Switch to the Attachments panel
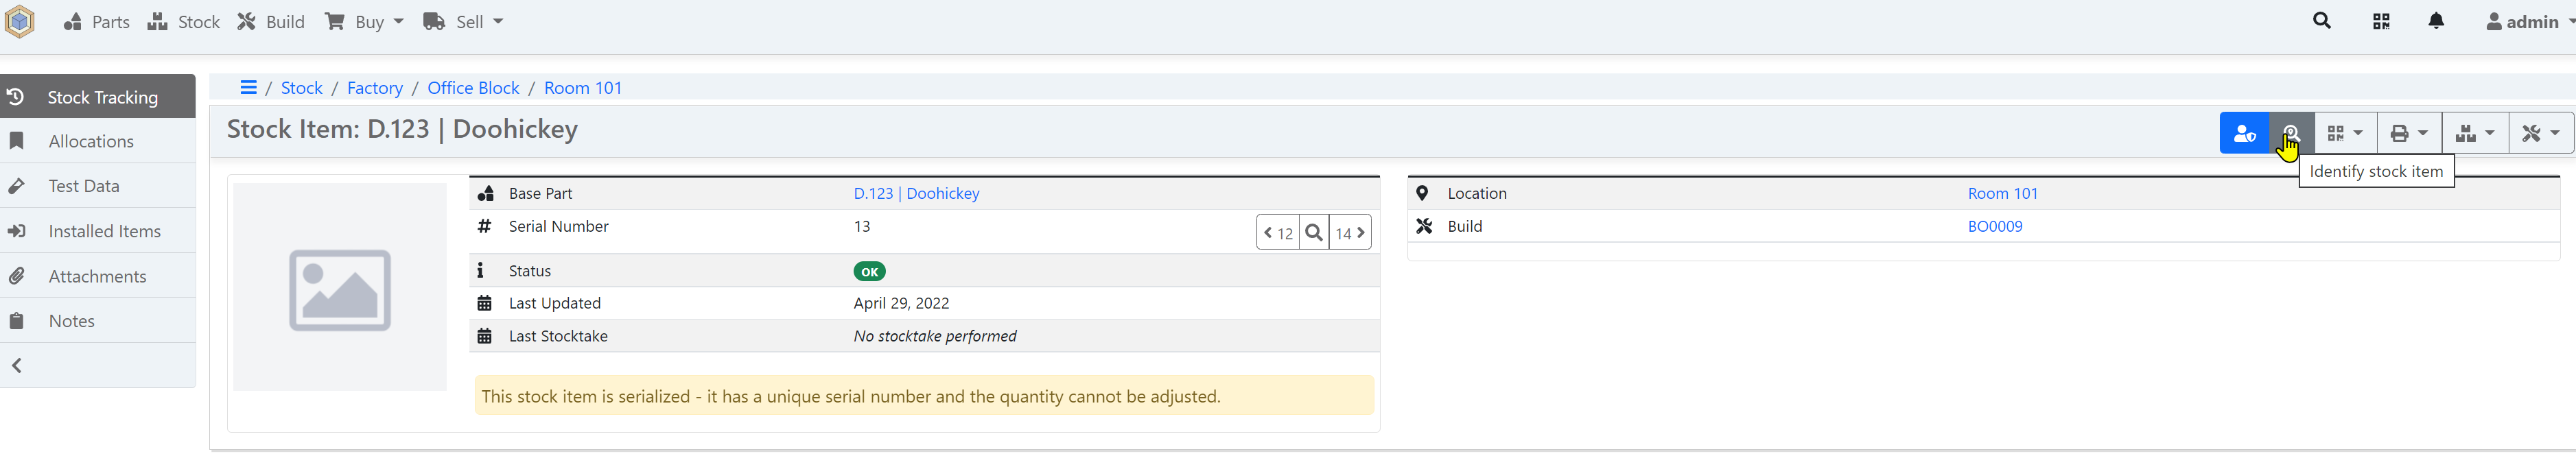 pyautogui.click(x=97, y=275)
